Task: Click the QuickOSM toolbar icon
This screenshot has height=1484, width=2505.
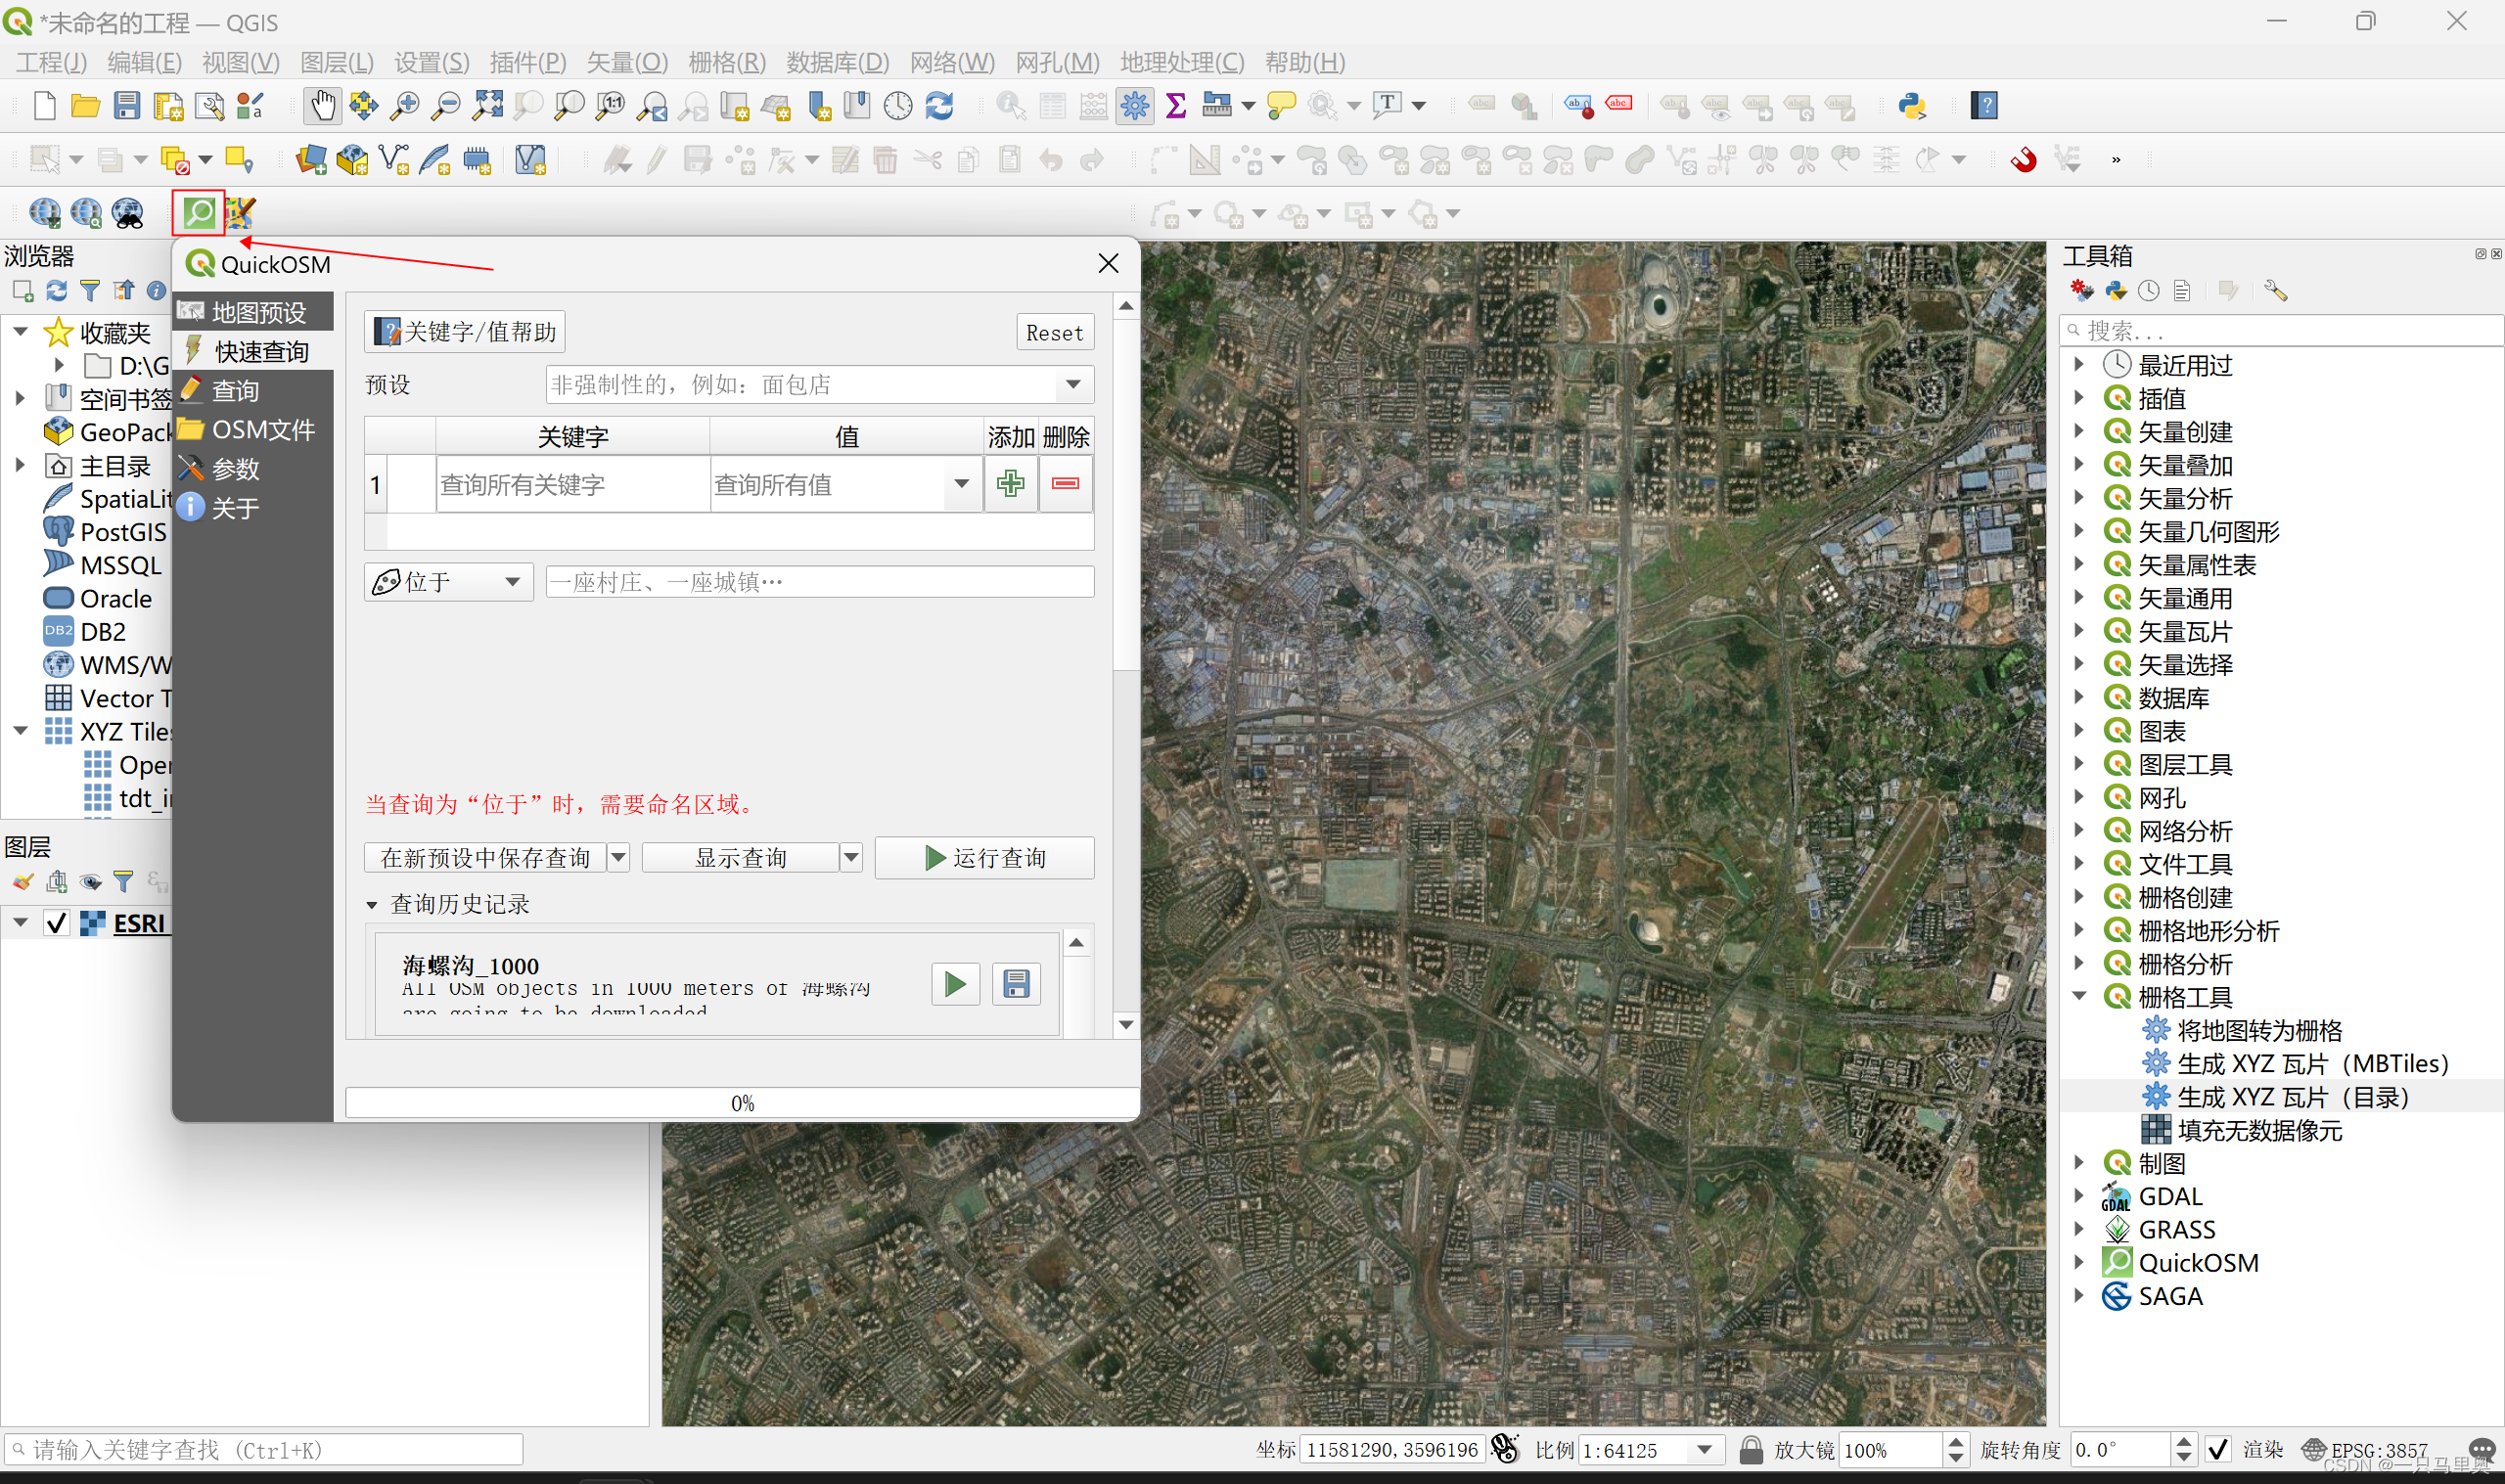Action: pyautogui.click(x=199, y=212)
